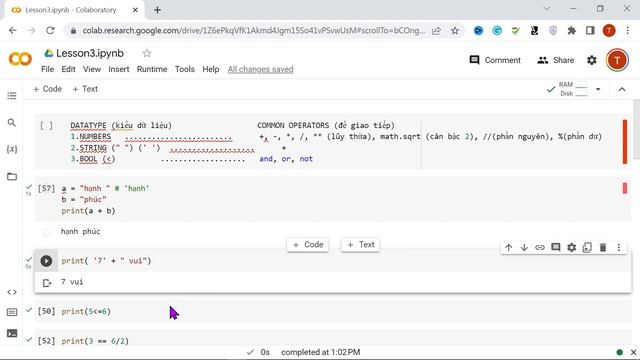The image size is (640, 360).
Task: Open more cell actions menu
Action: point(619,247)
